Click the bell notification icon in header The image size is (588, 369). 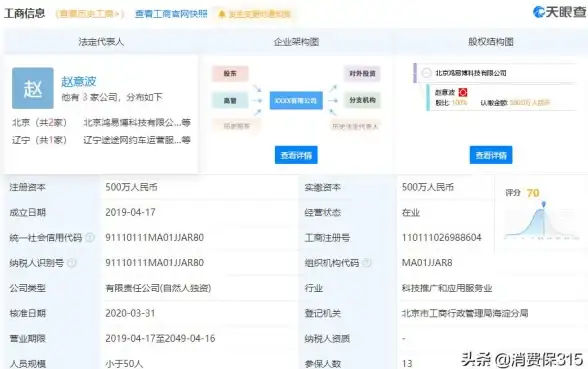pyautogui.click(x=222, y=14)
